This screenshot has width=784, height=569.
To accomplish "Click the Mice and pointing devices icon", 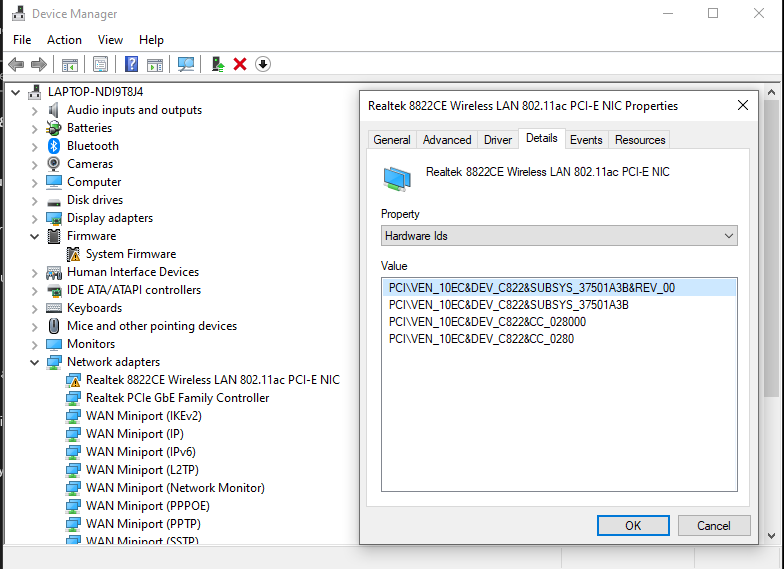I will click(x=54, y=326).
